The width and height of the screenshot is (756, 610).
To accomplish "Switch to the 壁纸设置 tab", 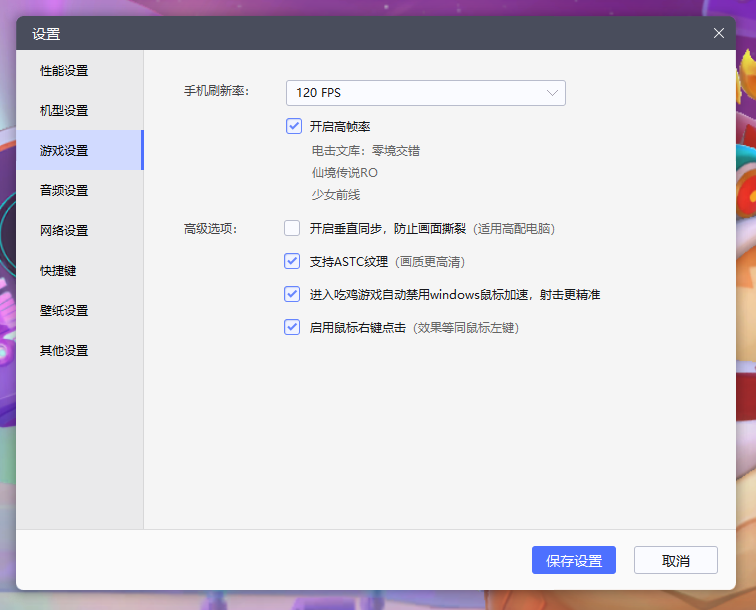I will point(64,311).
